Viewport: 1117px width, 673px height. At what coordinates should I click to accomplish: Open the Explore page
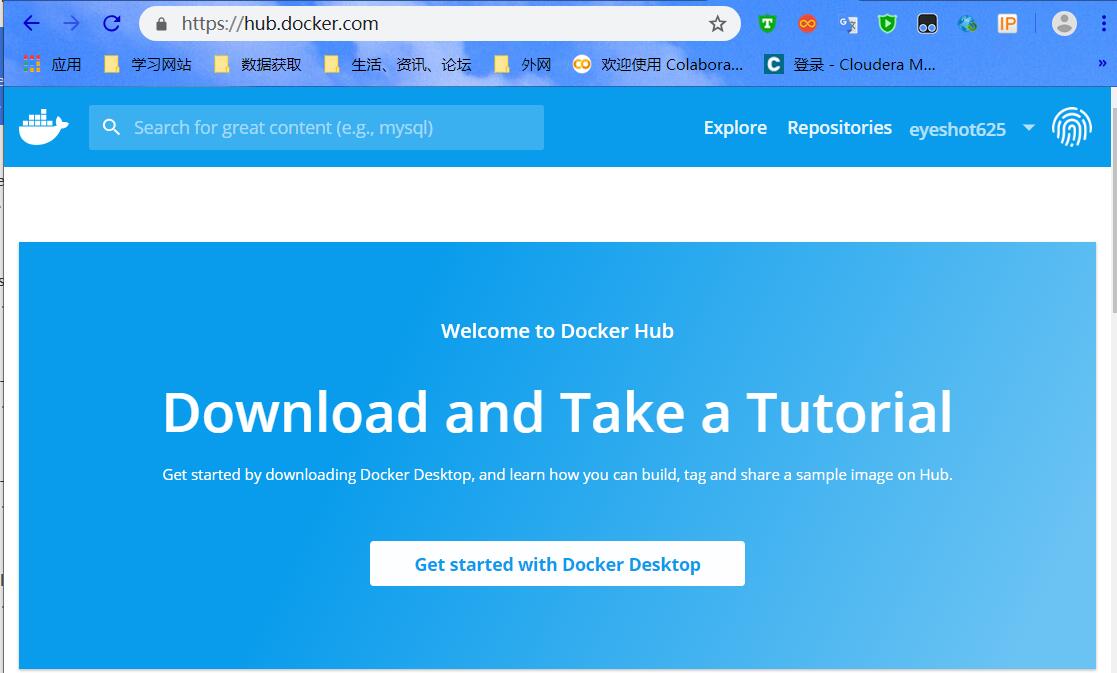(735, 127)
